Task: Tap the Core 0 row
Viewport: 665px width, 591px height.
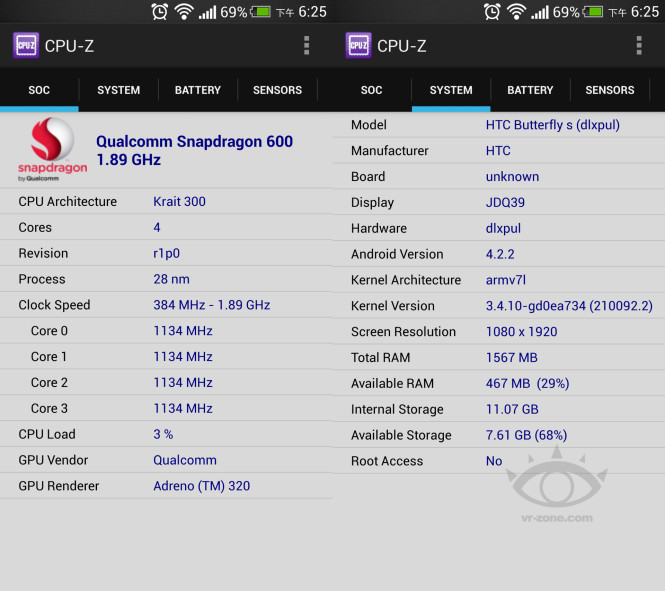Action: pyautogui.click(x=166, y=331)
